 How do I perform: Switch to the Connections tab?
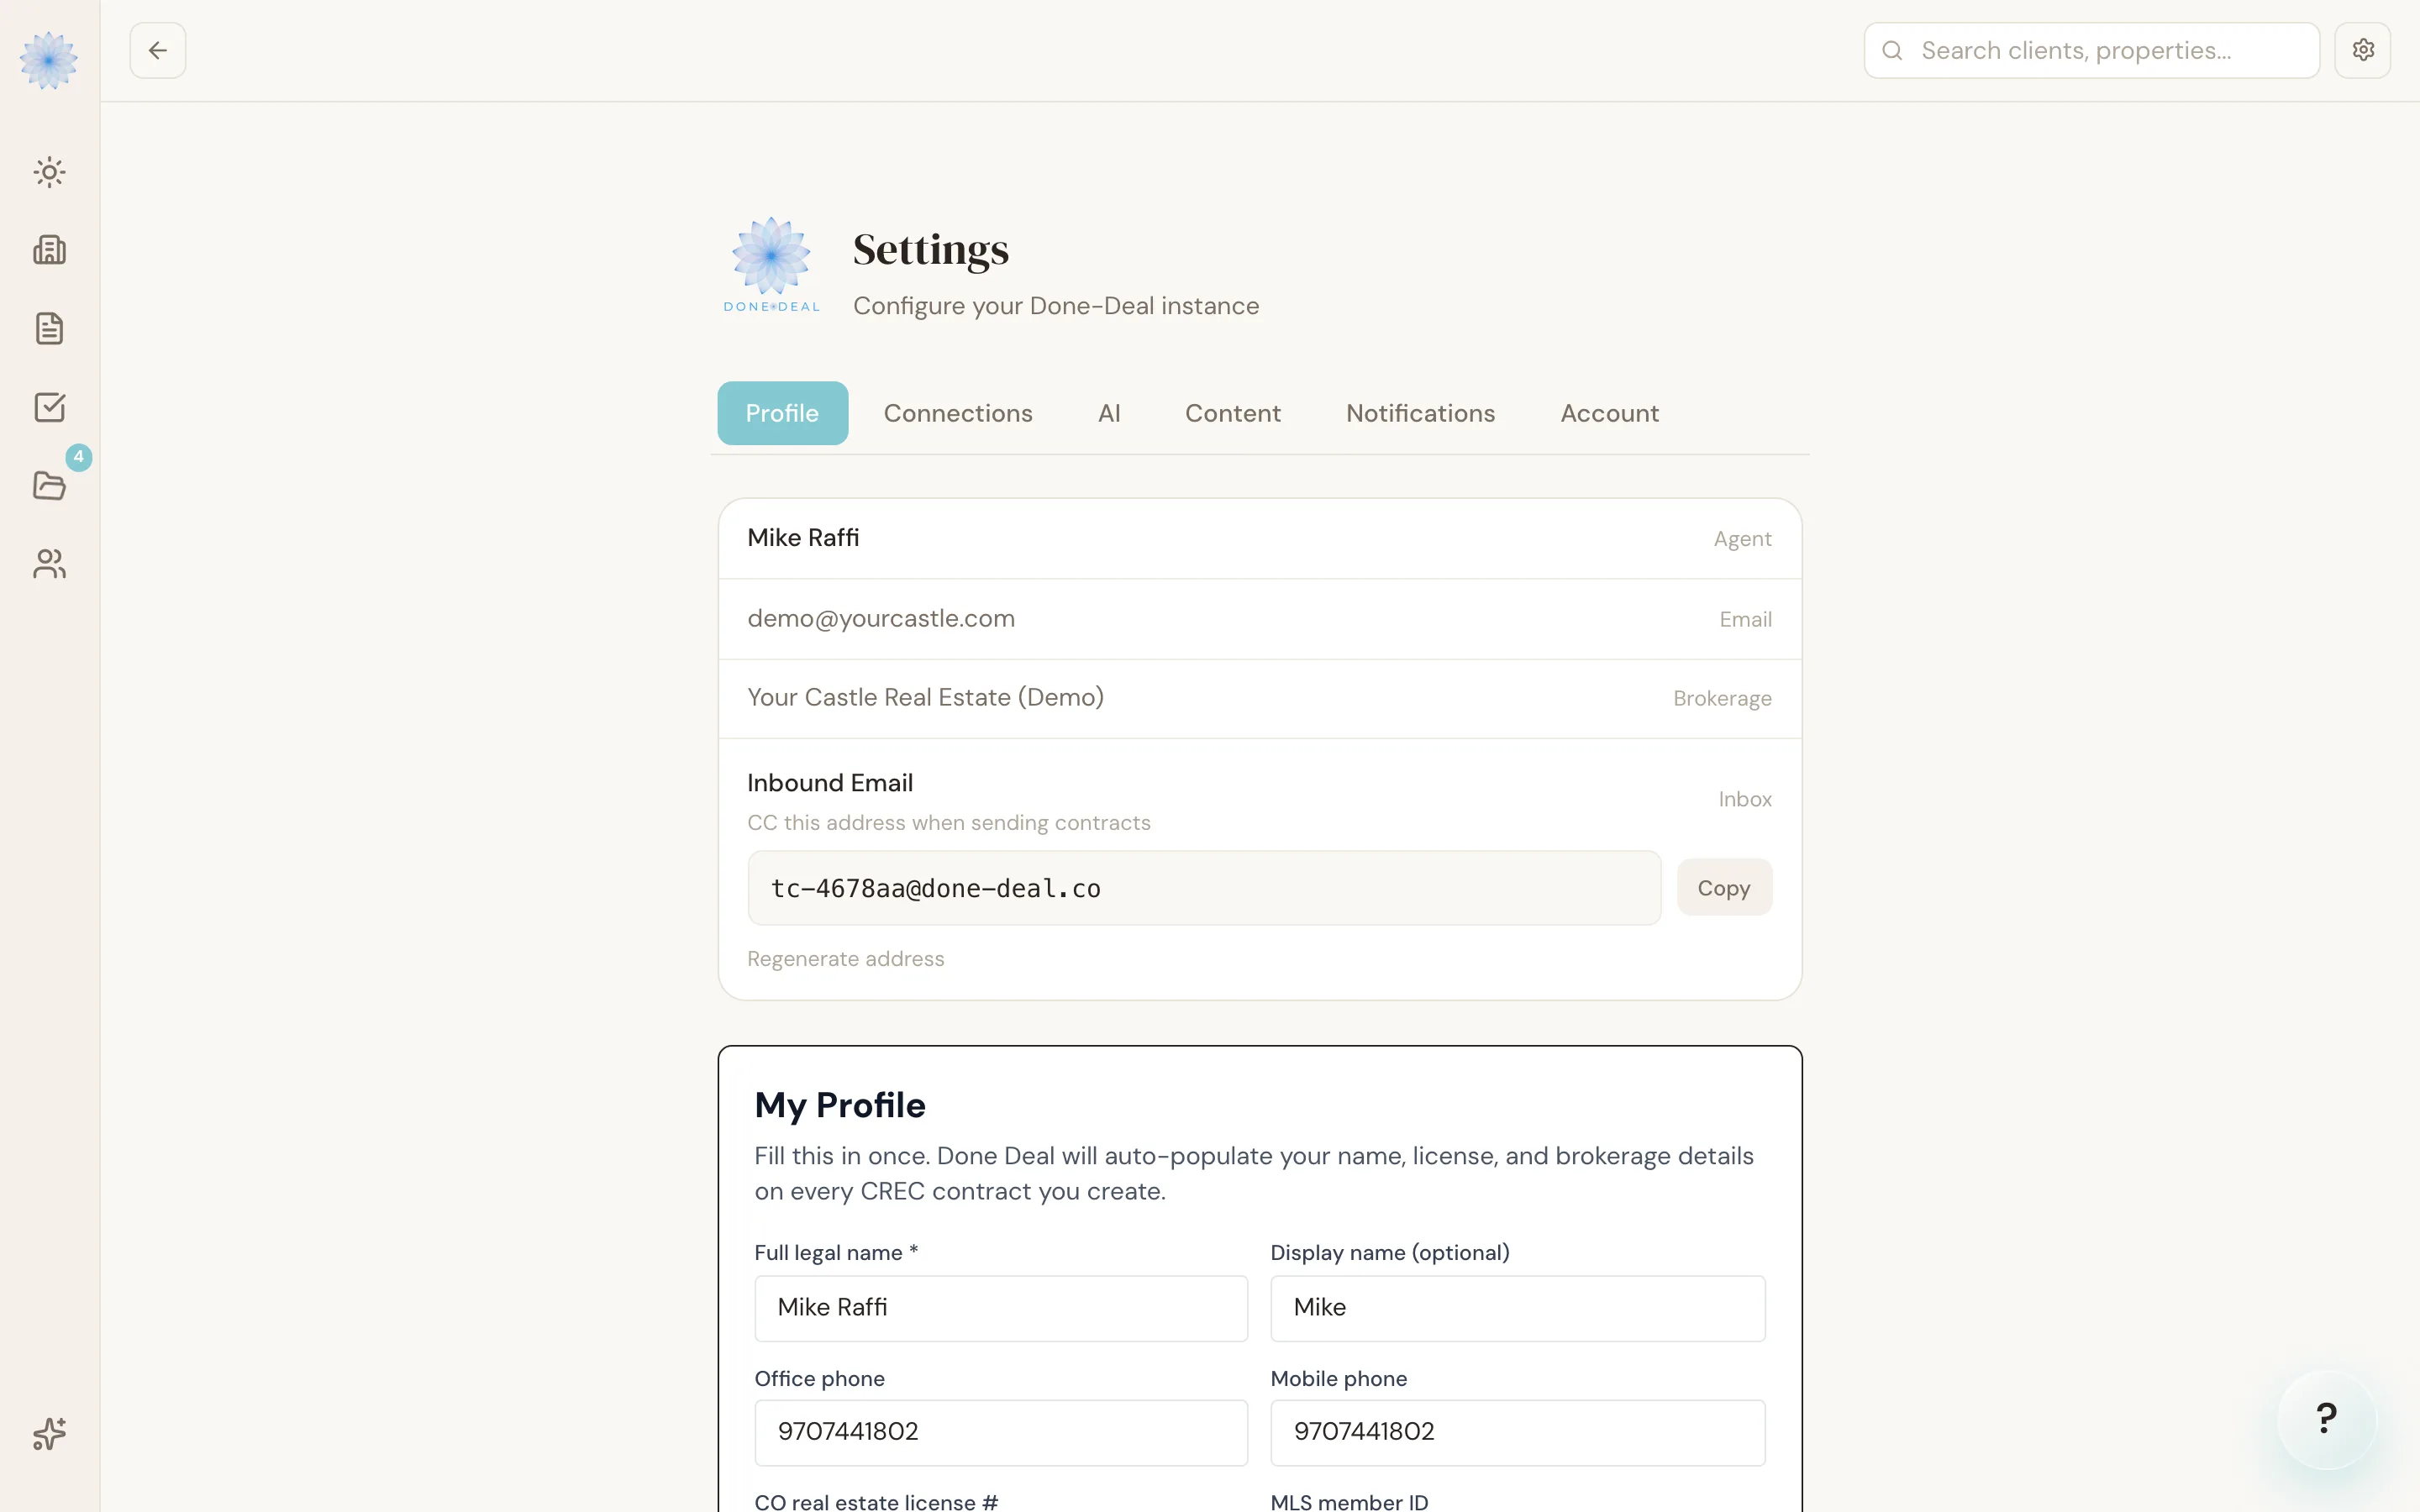click(x=957, y=413)
